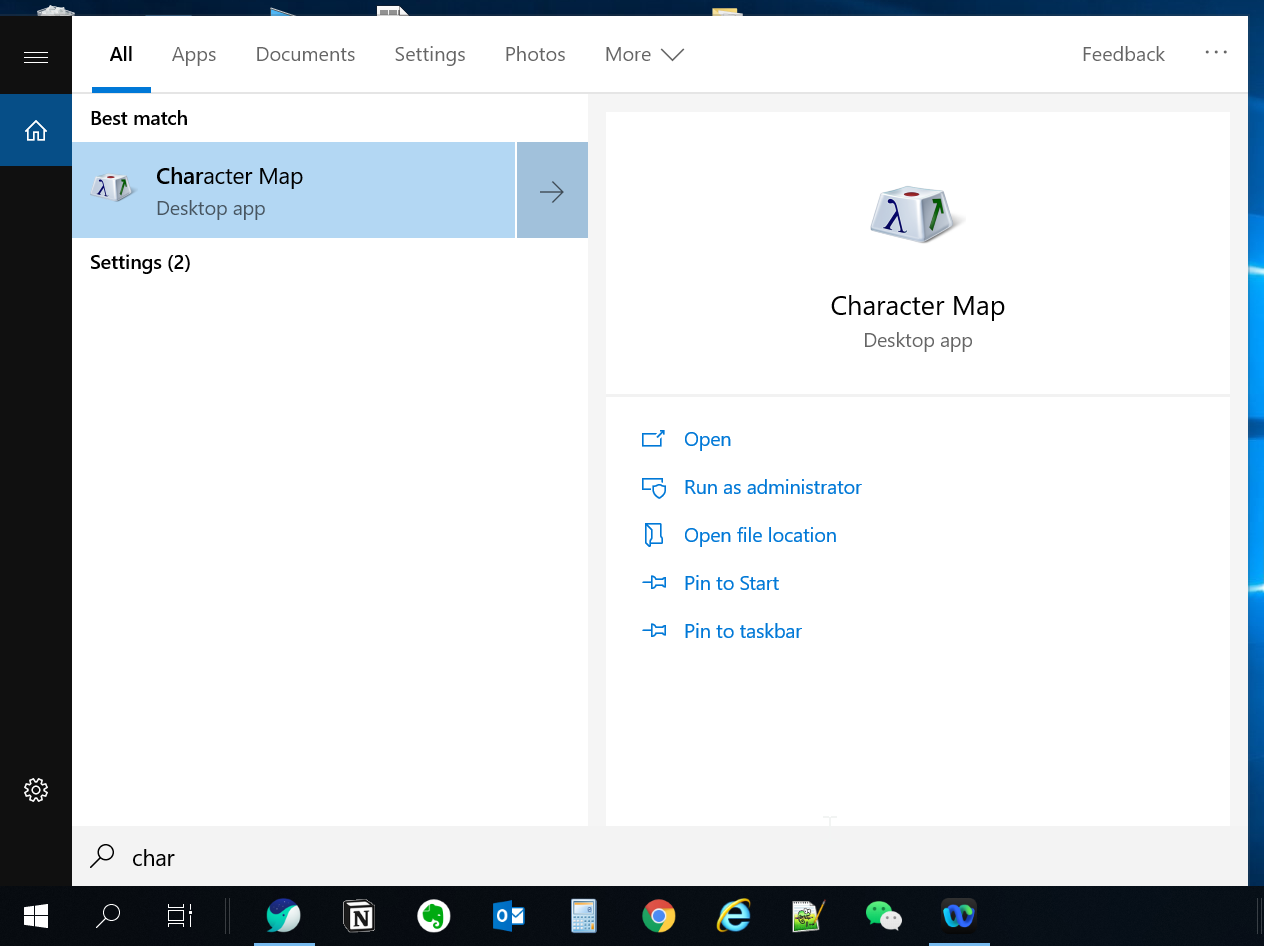Click the Open file location folder icon
1264x946 pixels.
click(653, 535)
